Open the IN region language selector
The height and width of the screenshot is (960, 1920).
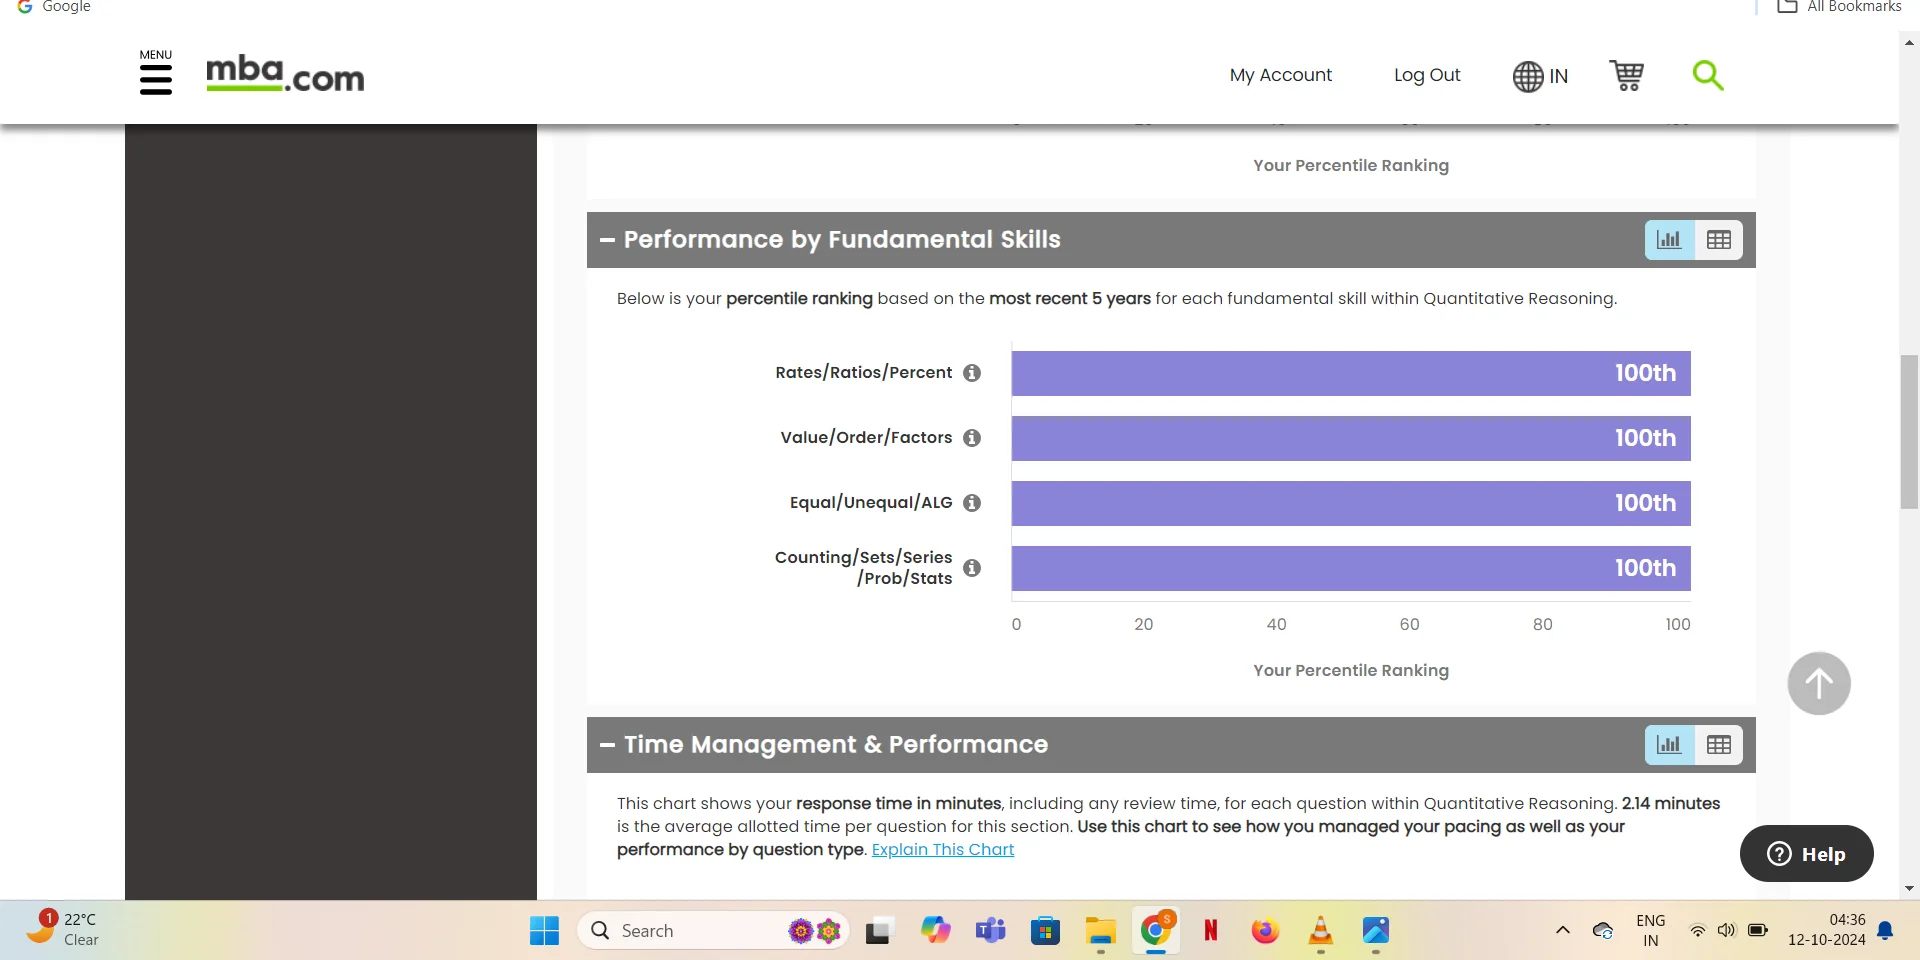click(x=1540, y=76)
